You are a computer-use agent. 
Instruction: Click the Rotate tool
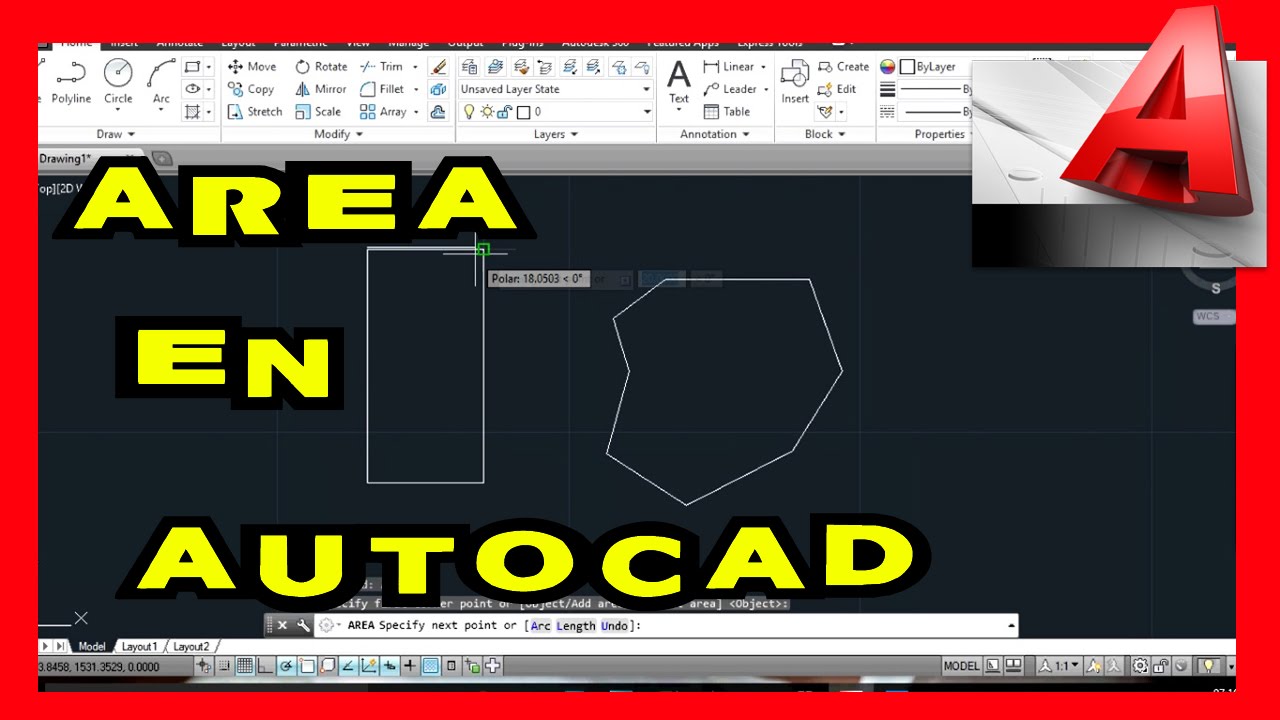pyautogui.click(x=321, y=67)
